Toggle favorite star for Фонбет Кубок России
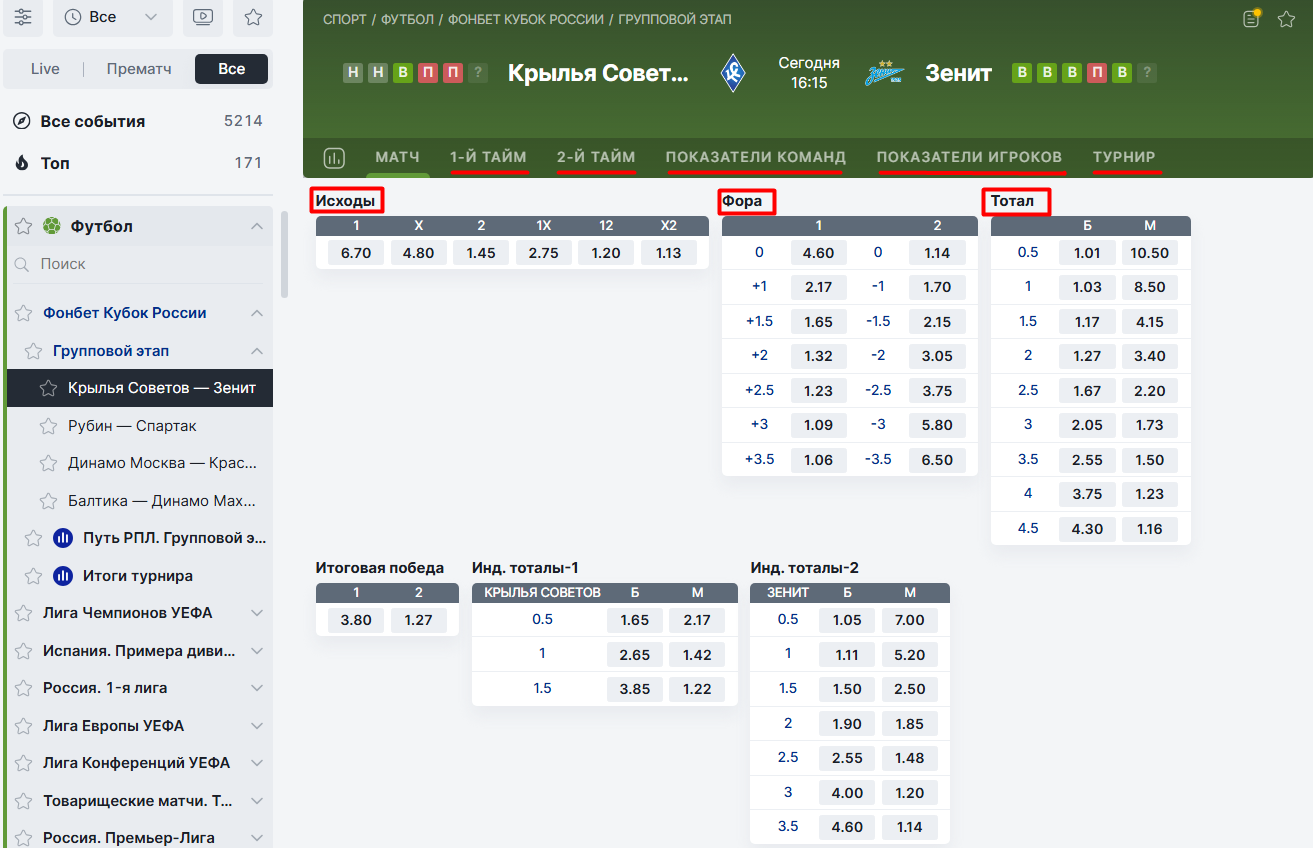 23,313
